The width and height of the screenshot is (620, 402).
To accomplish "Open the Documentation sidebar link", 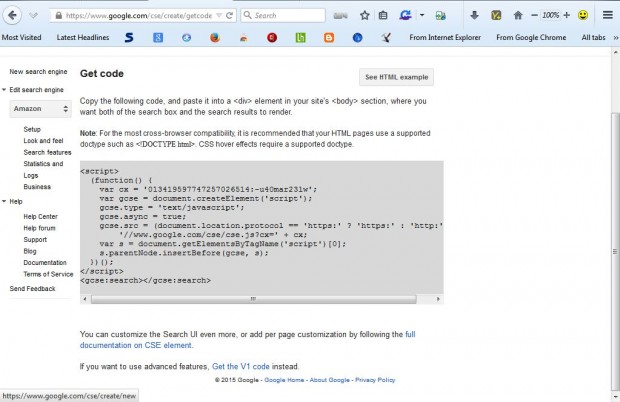I will pyautogui.click(x=45, y=262).
